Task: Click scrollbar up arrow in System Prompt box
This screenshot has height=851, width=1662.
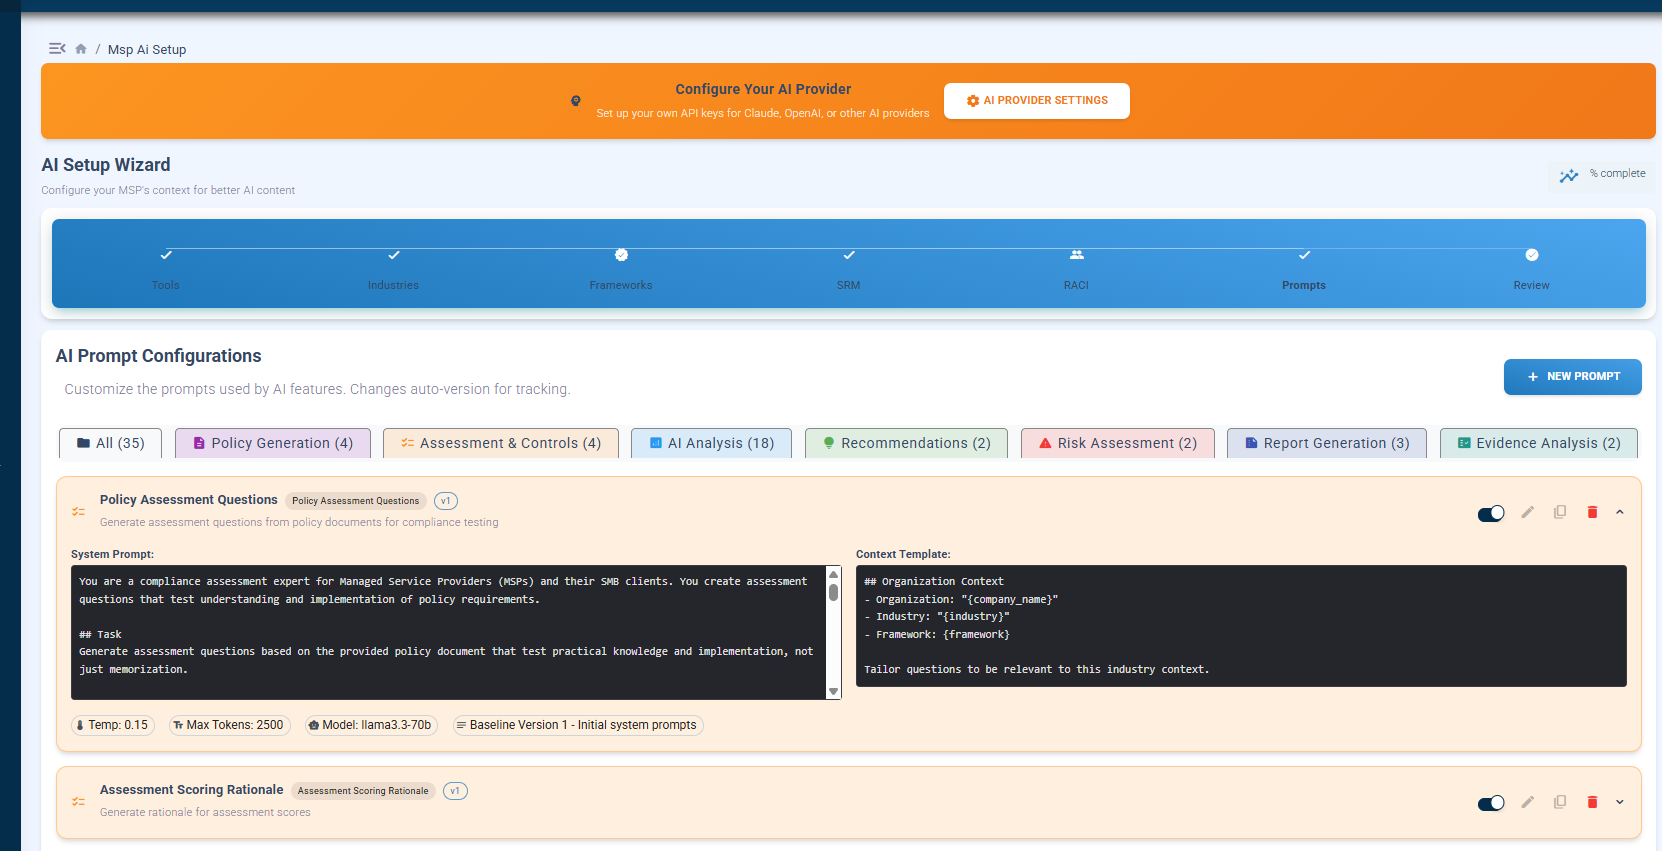Action: (833, 574)
